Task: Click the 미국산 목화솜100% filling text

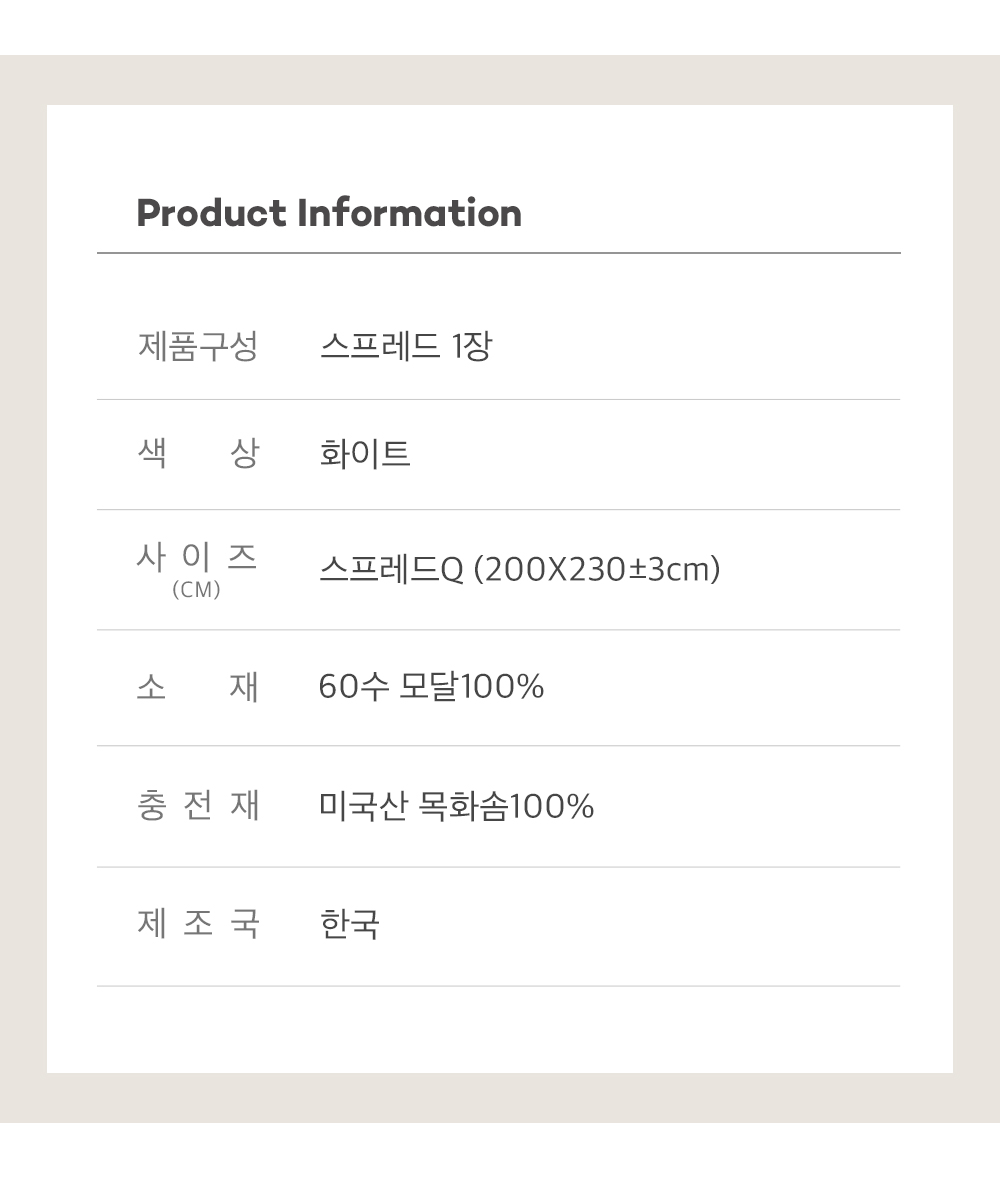Action: pyautogui.click(x=457, y=806)
